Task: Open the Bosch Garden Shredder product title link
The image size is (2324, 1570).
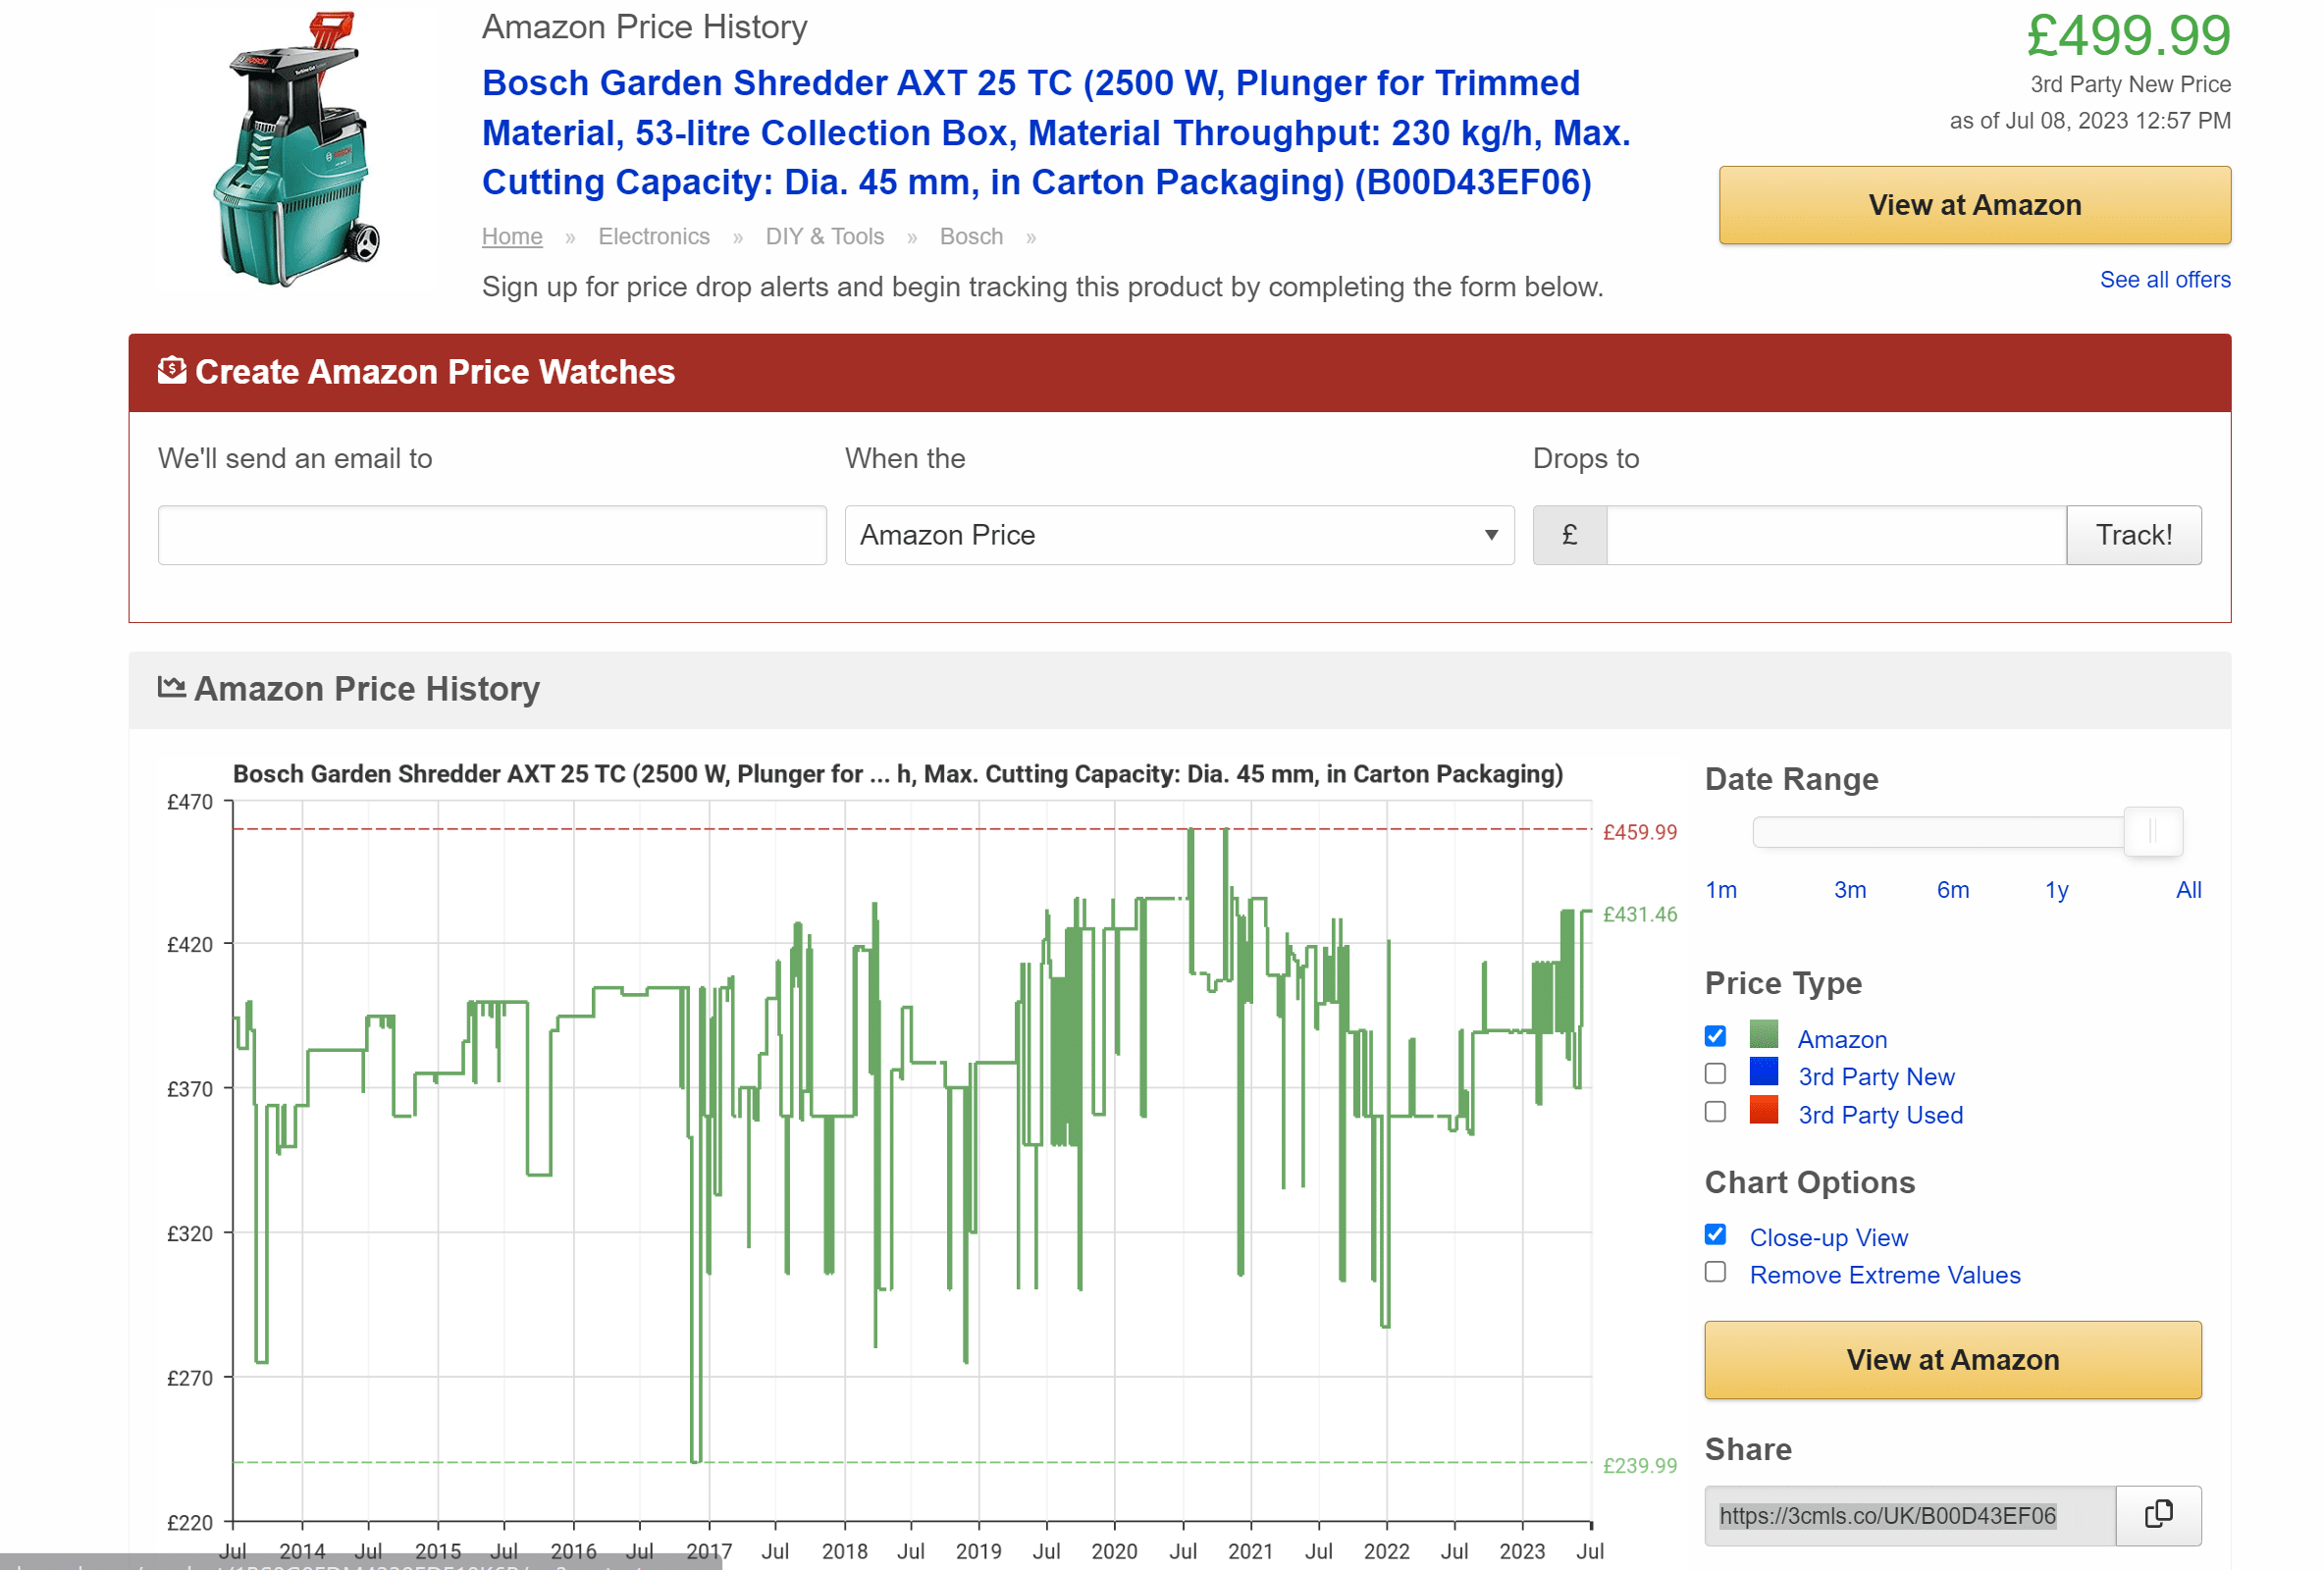Action: tap(1056, 132)
